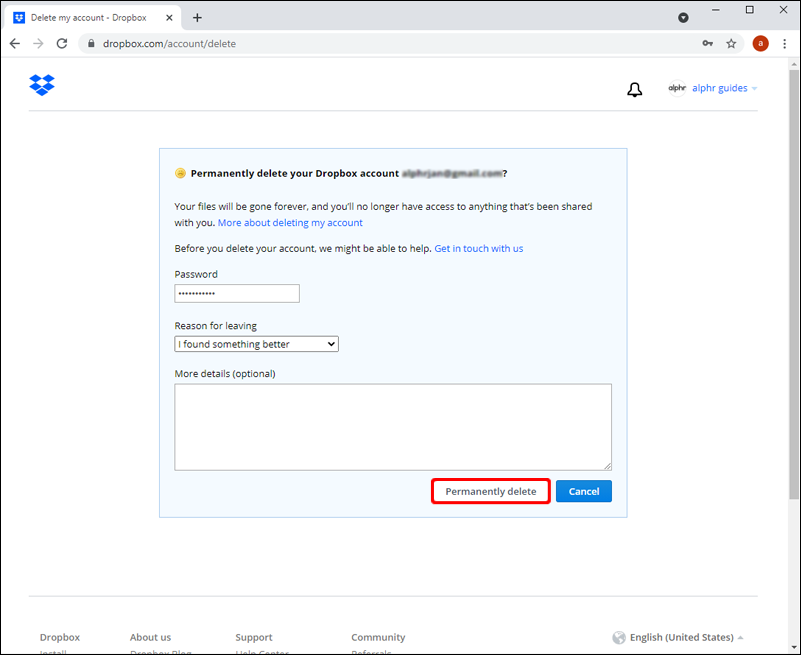Open saved passwords key icon
Viewport: 801px width, 655px height.
(x=707, y=44)
